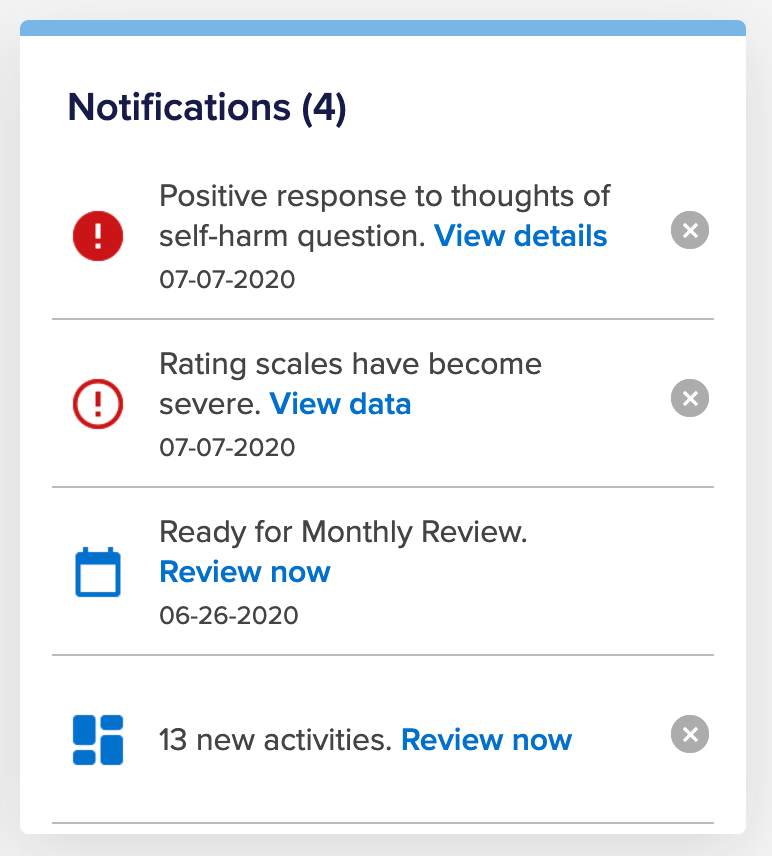Click Review now beside 13 new activities

(486, 740)
